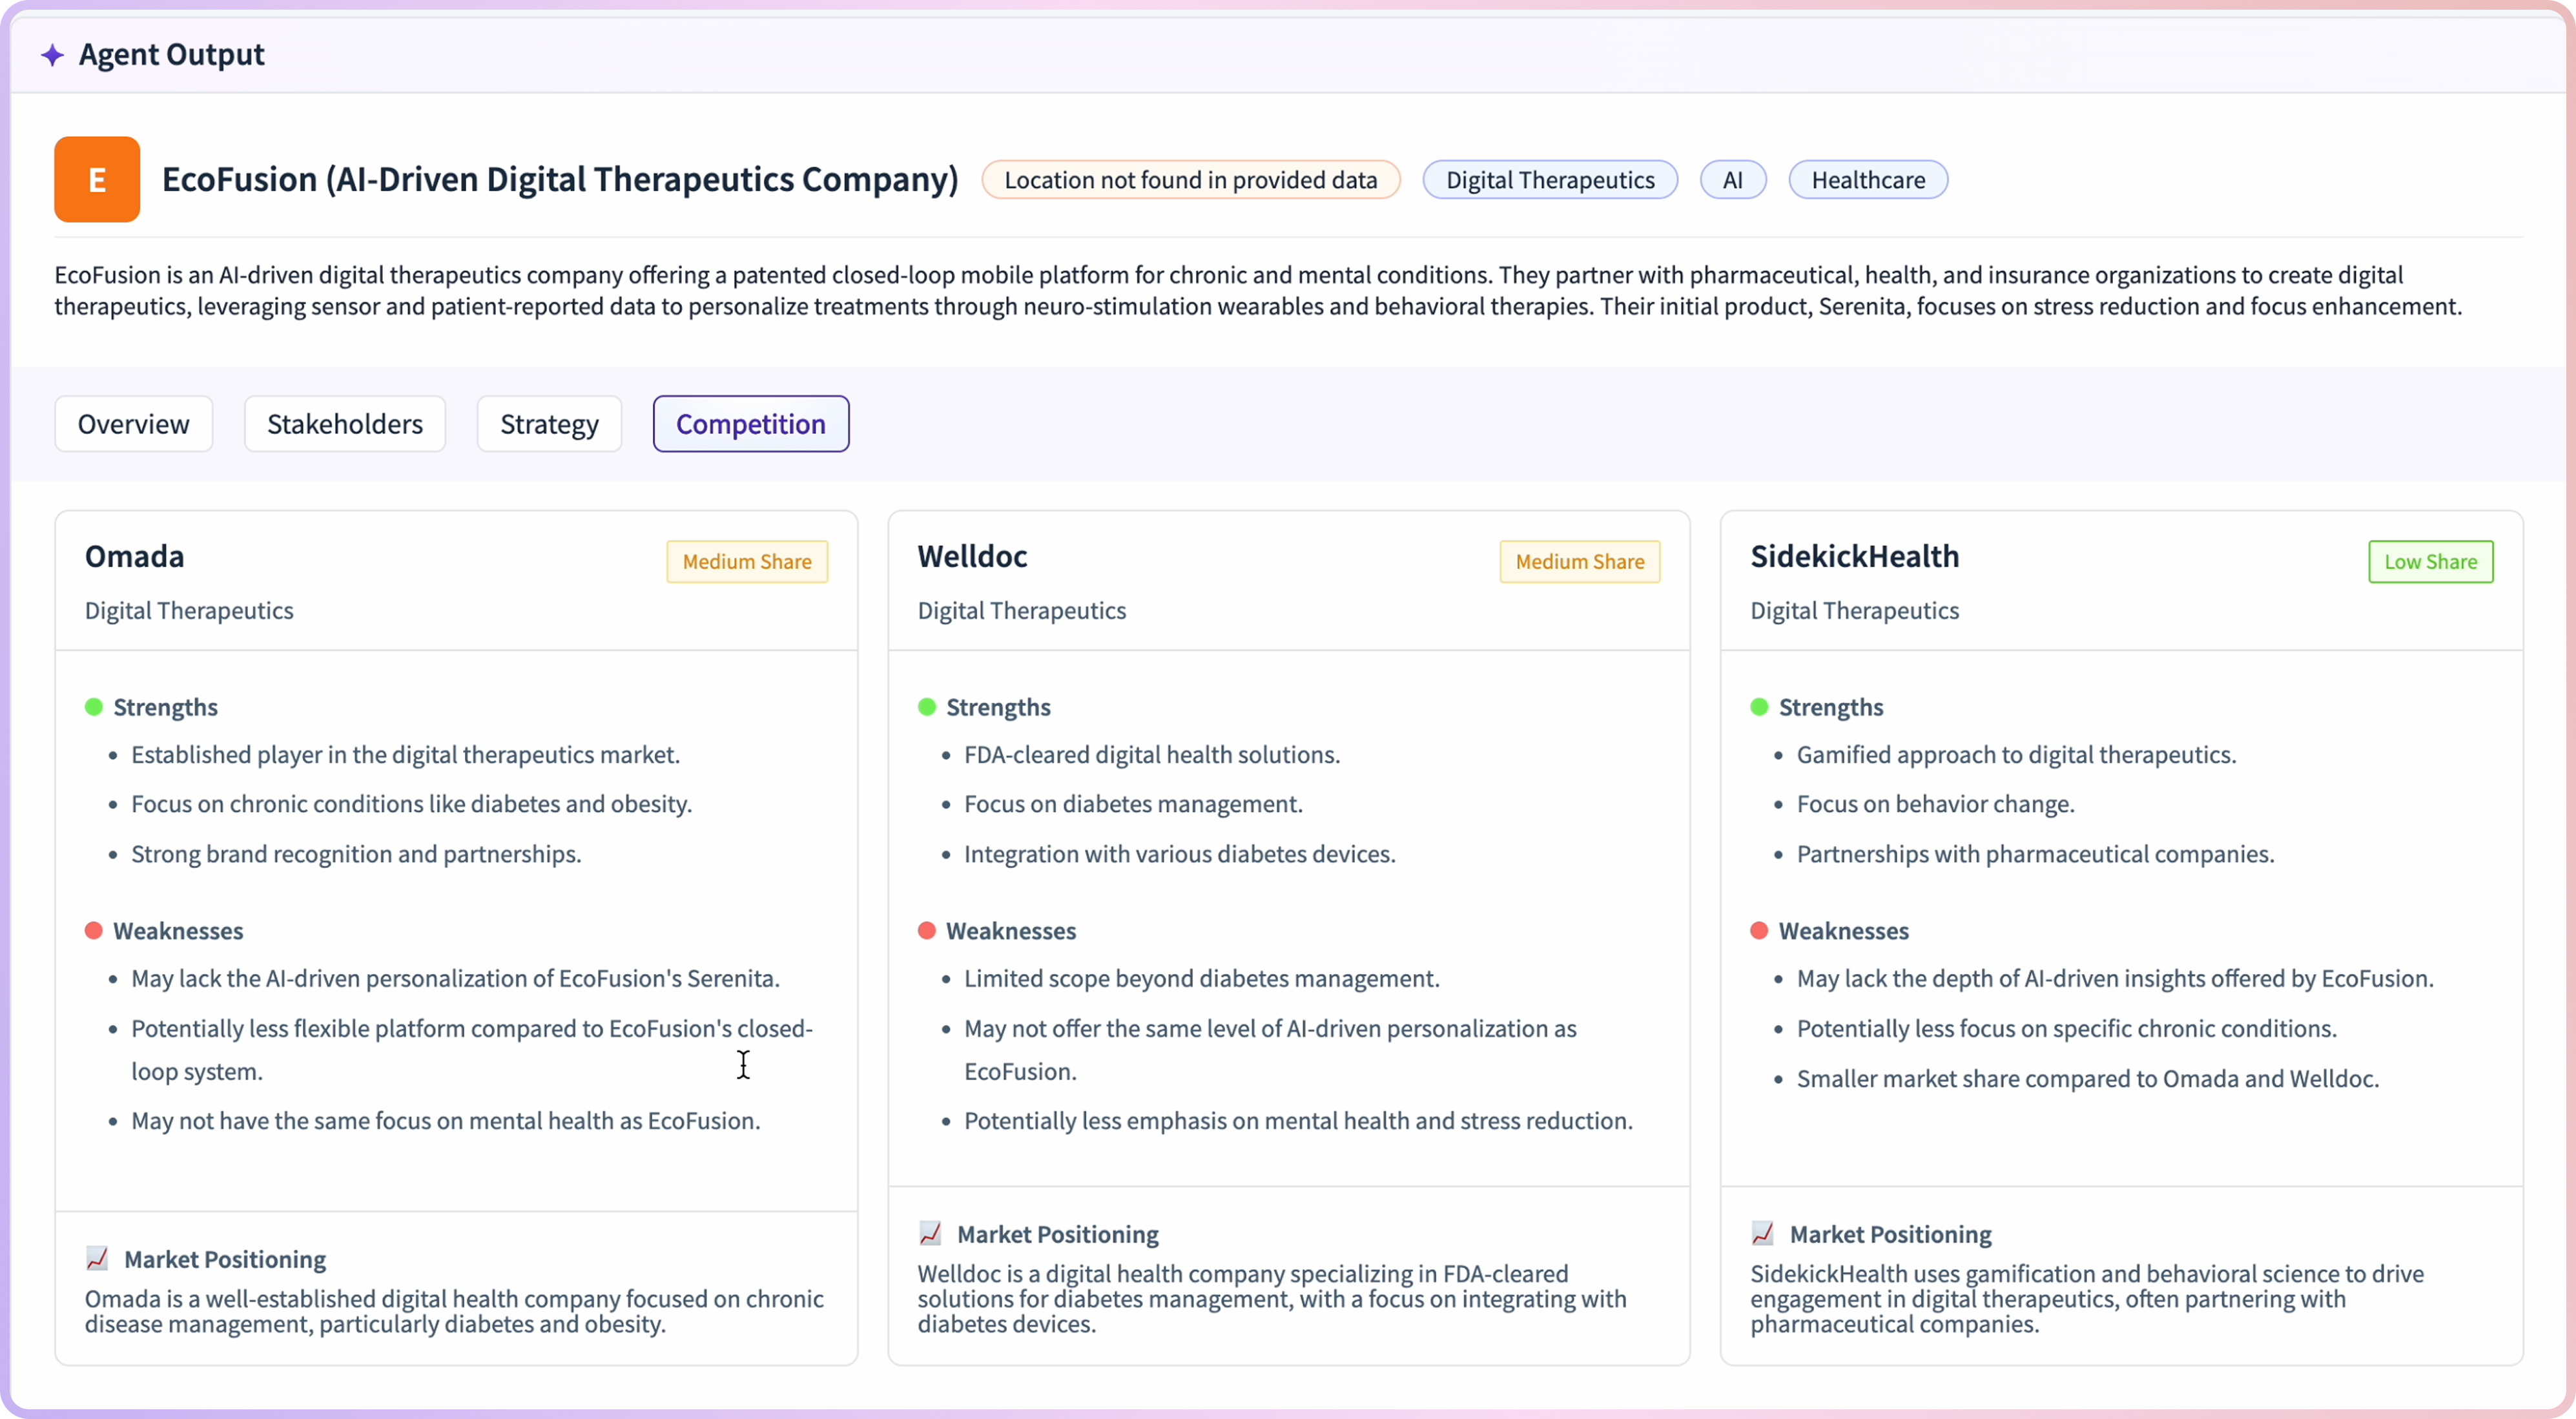Click Omada's Market Positioning heading
Screen dimensions: 2576x1419
click(225, 1260)
